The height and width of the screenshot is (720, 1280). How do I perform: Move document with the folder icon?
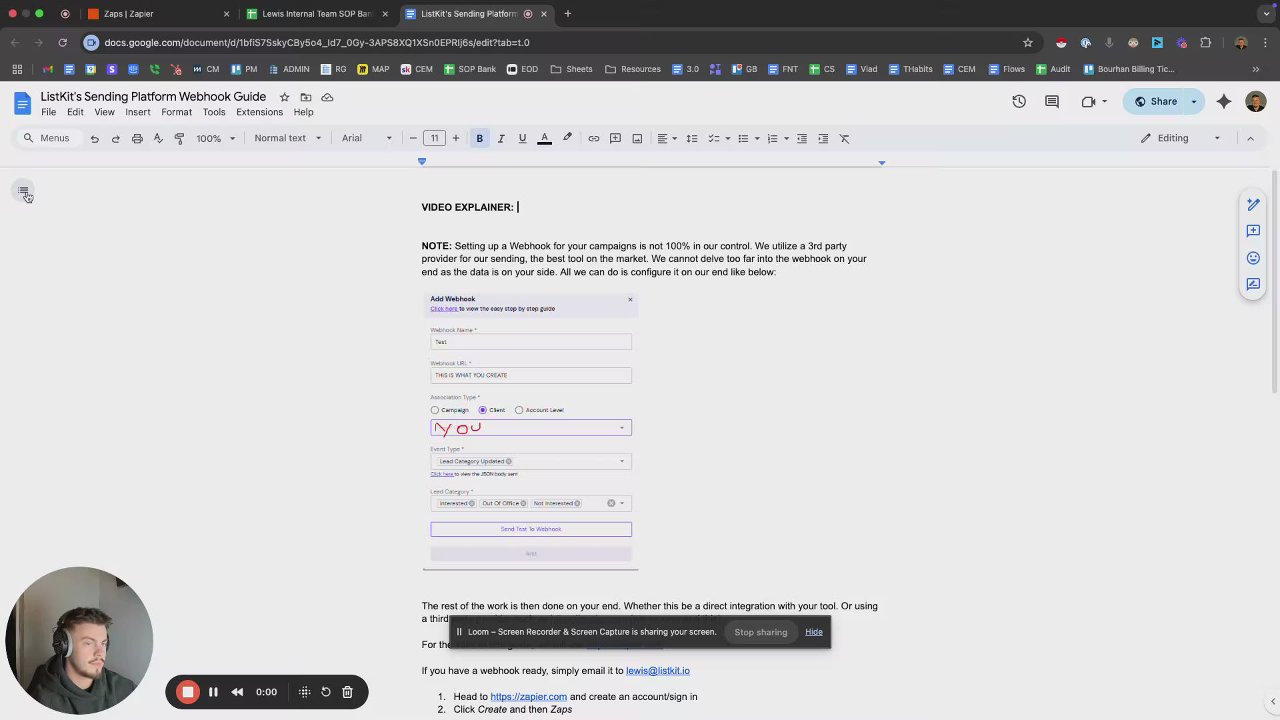point(306,97)
